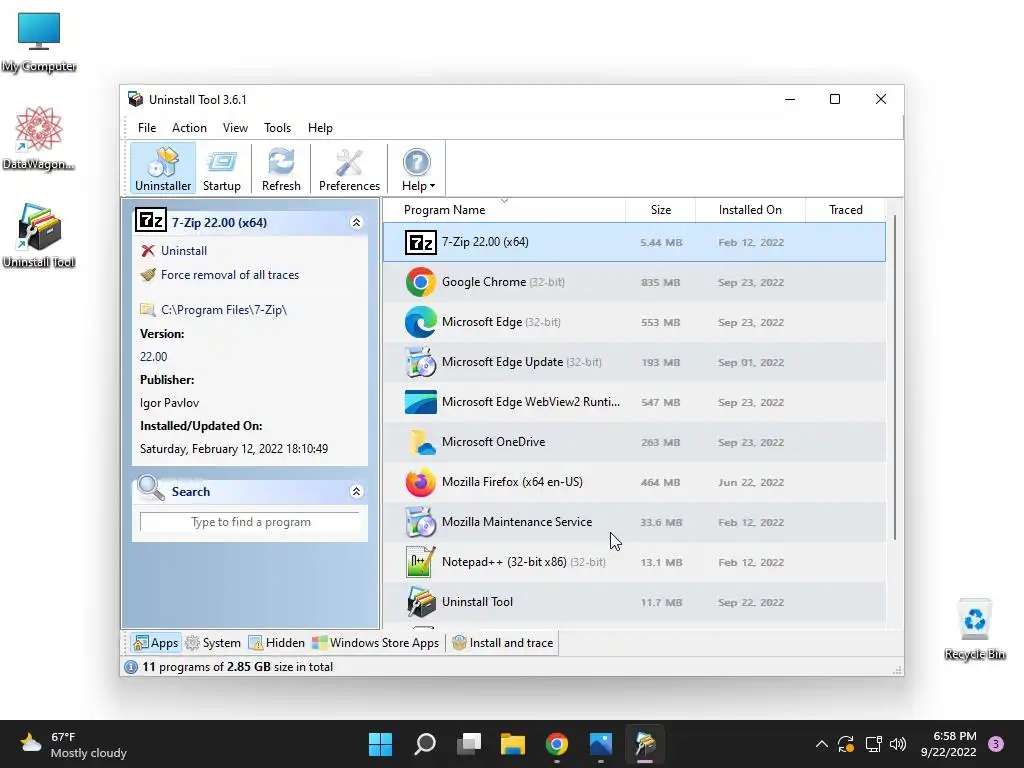Sort by Traced column header
1024x768 pixels.
coord(846,210)
